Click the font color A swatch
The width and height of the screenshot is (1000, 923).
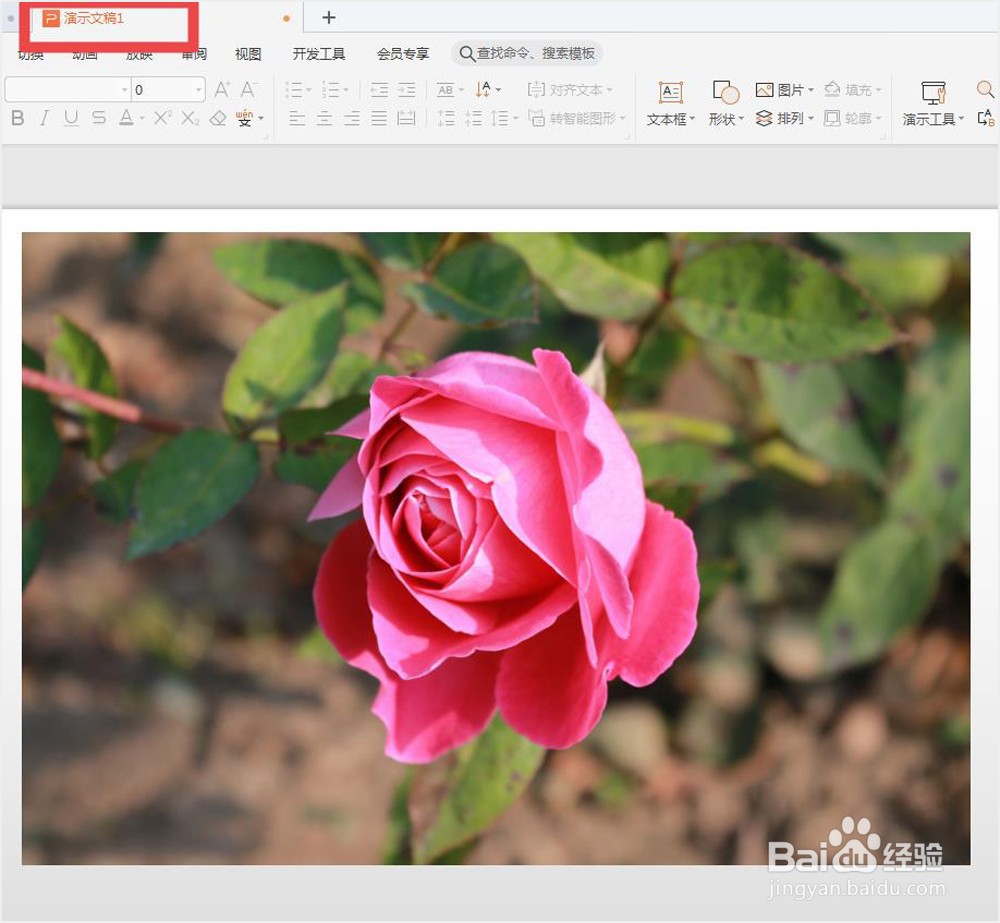(126, 118)
